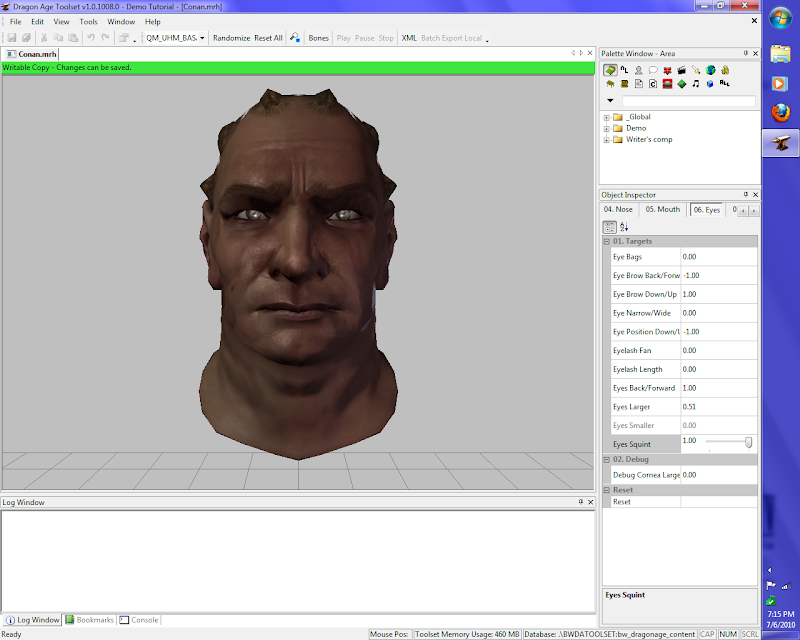Toggle Categorized view in Object Inspector
800x640 pixels.
coord(609,227)
